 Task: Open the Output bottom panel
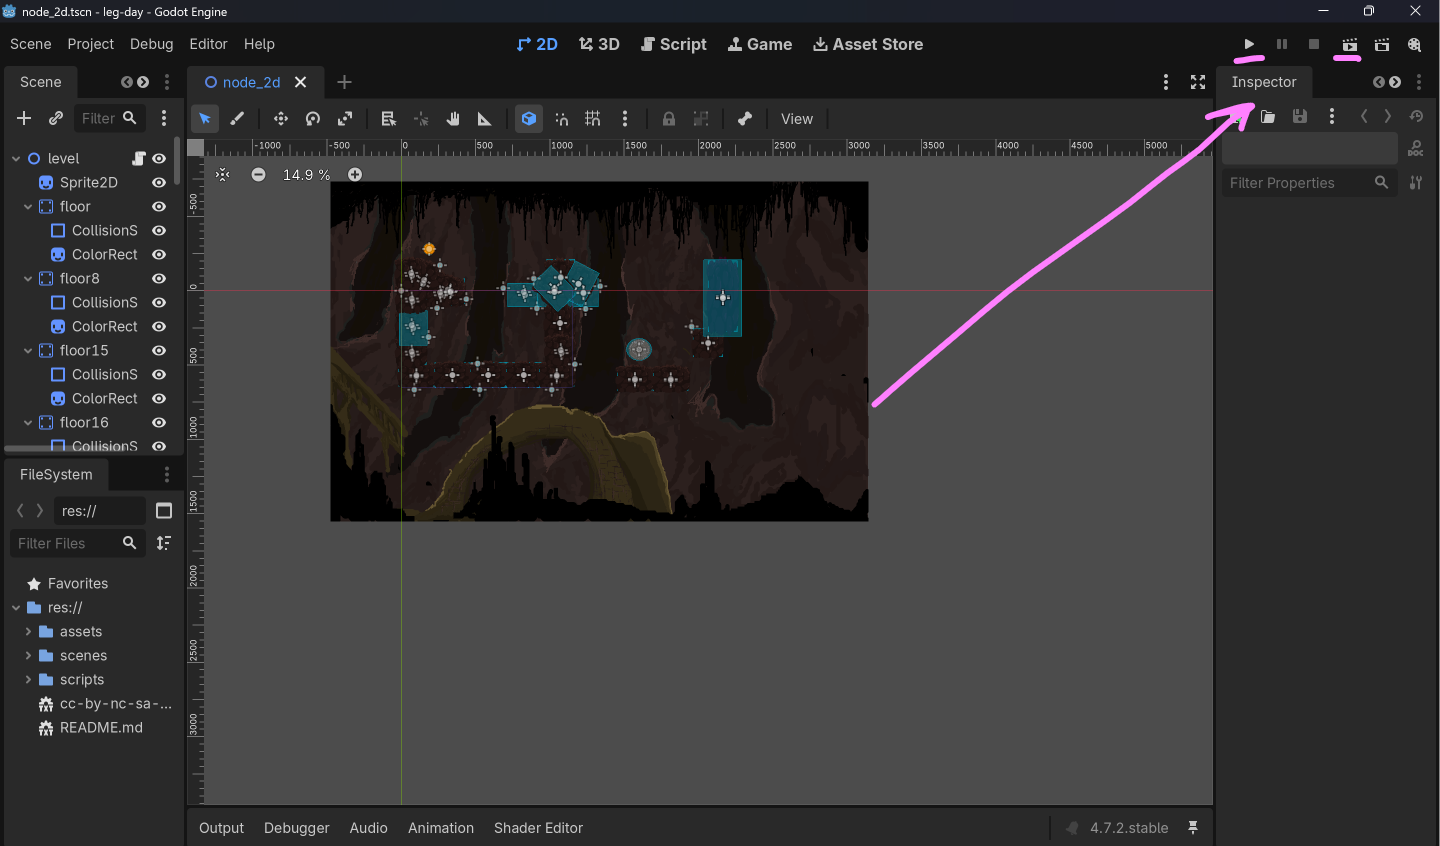coord(221,828)
